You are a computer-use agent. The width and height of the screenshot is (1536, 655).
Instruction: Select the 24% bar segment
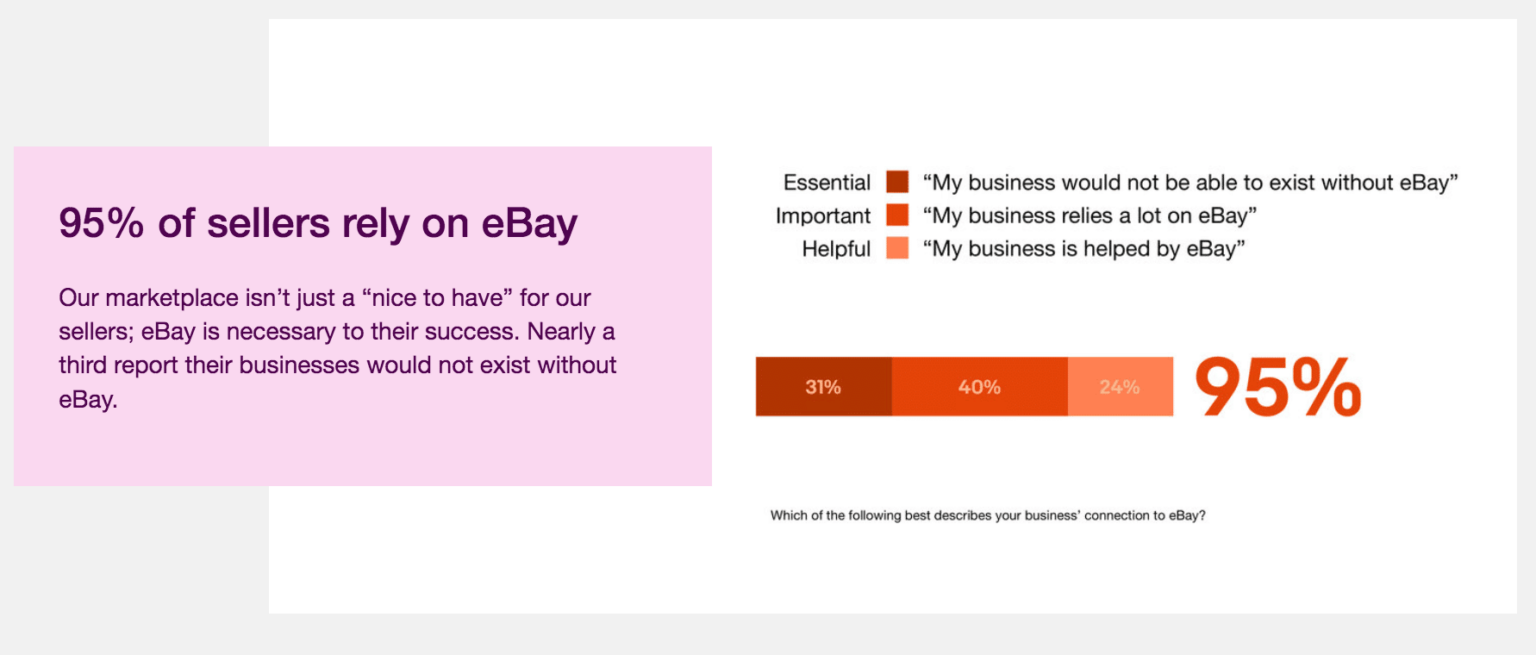[1120, 387]
